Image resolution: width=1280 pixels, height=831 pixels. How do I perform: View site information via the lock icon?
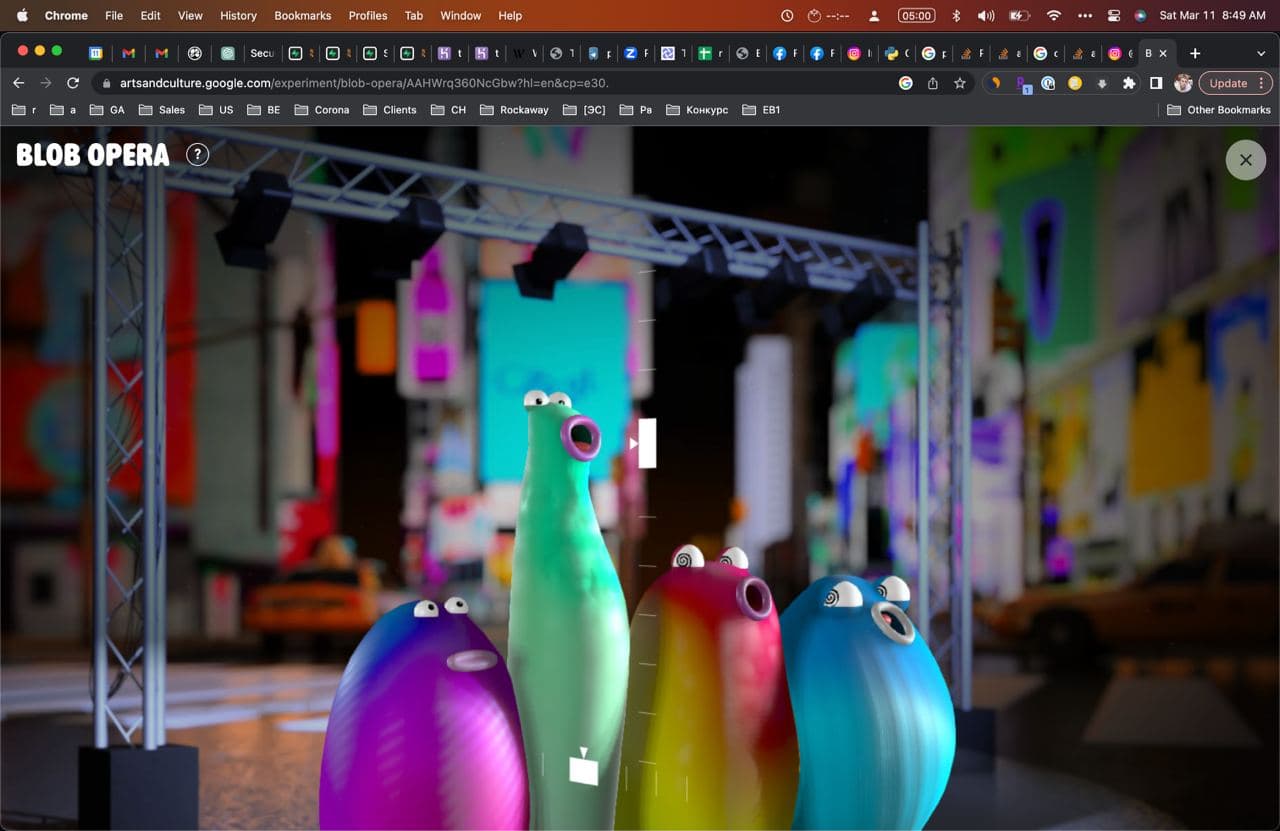tap(107, 84)
